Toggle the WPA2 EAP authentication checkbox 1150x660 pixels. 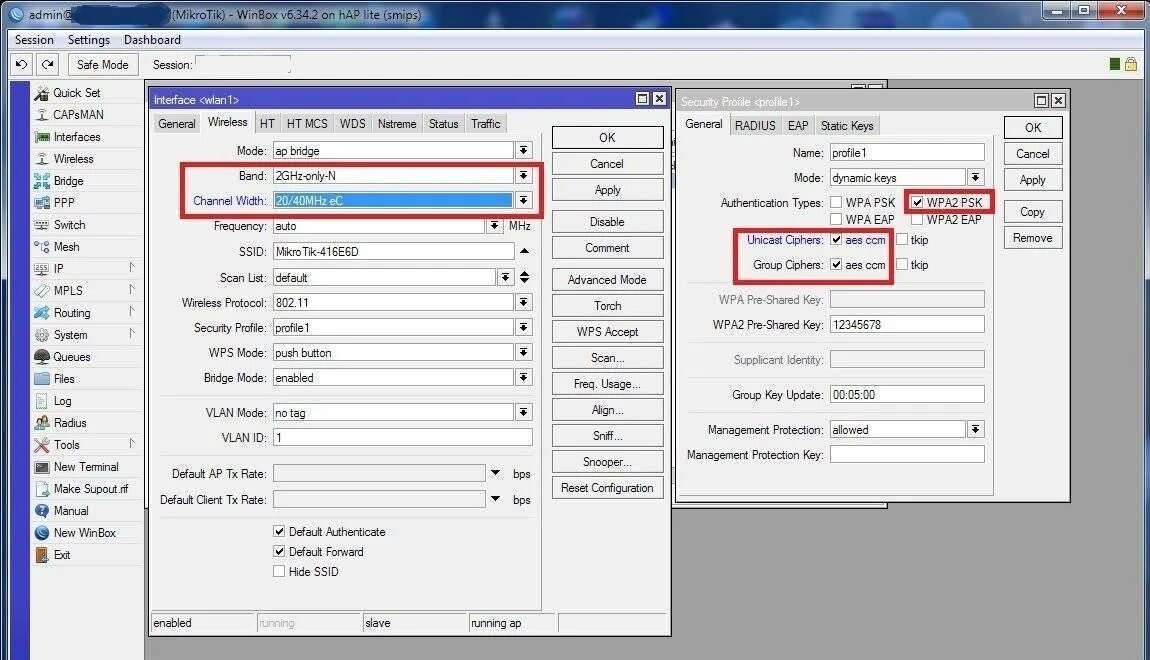(x=918, y=219)
